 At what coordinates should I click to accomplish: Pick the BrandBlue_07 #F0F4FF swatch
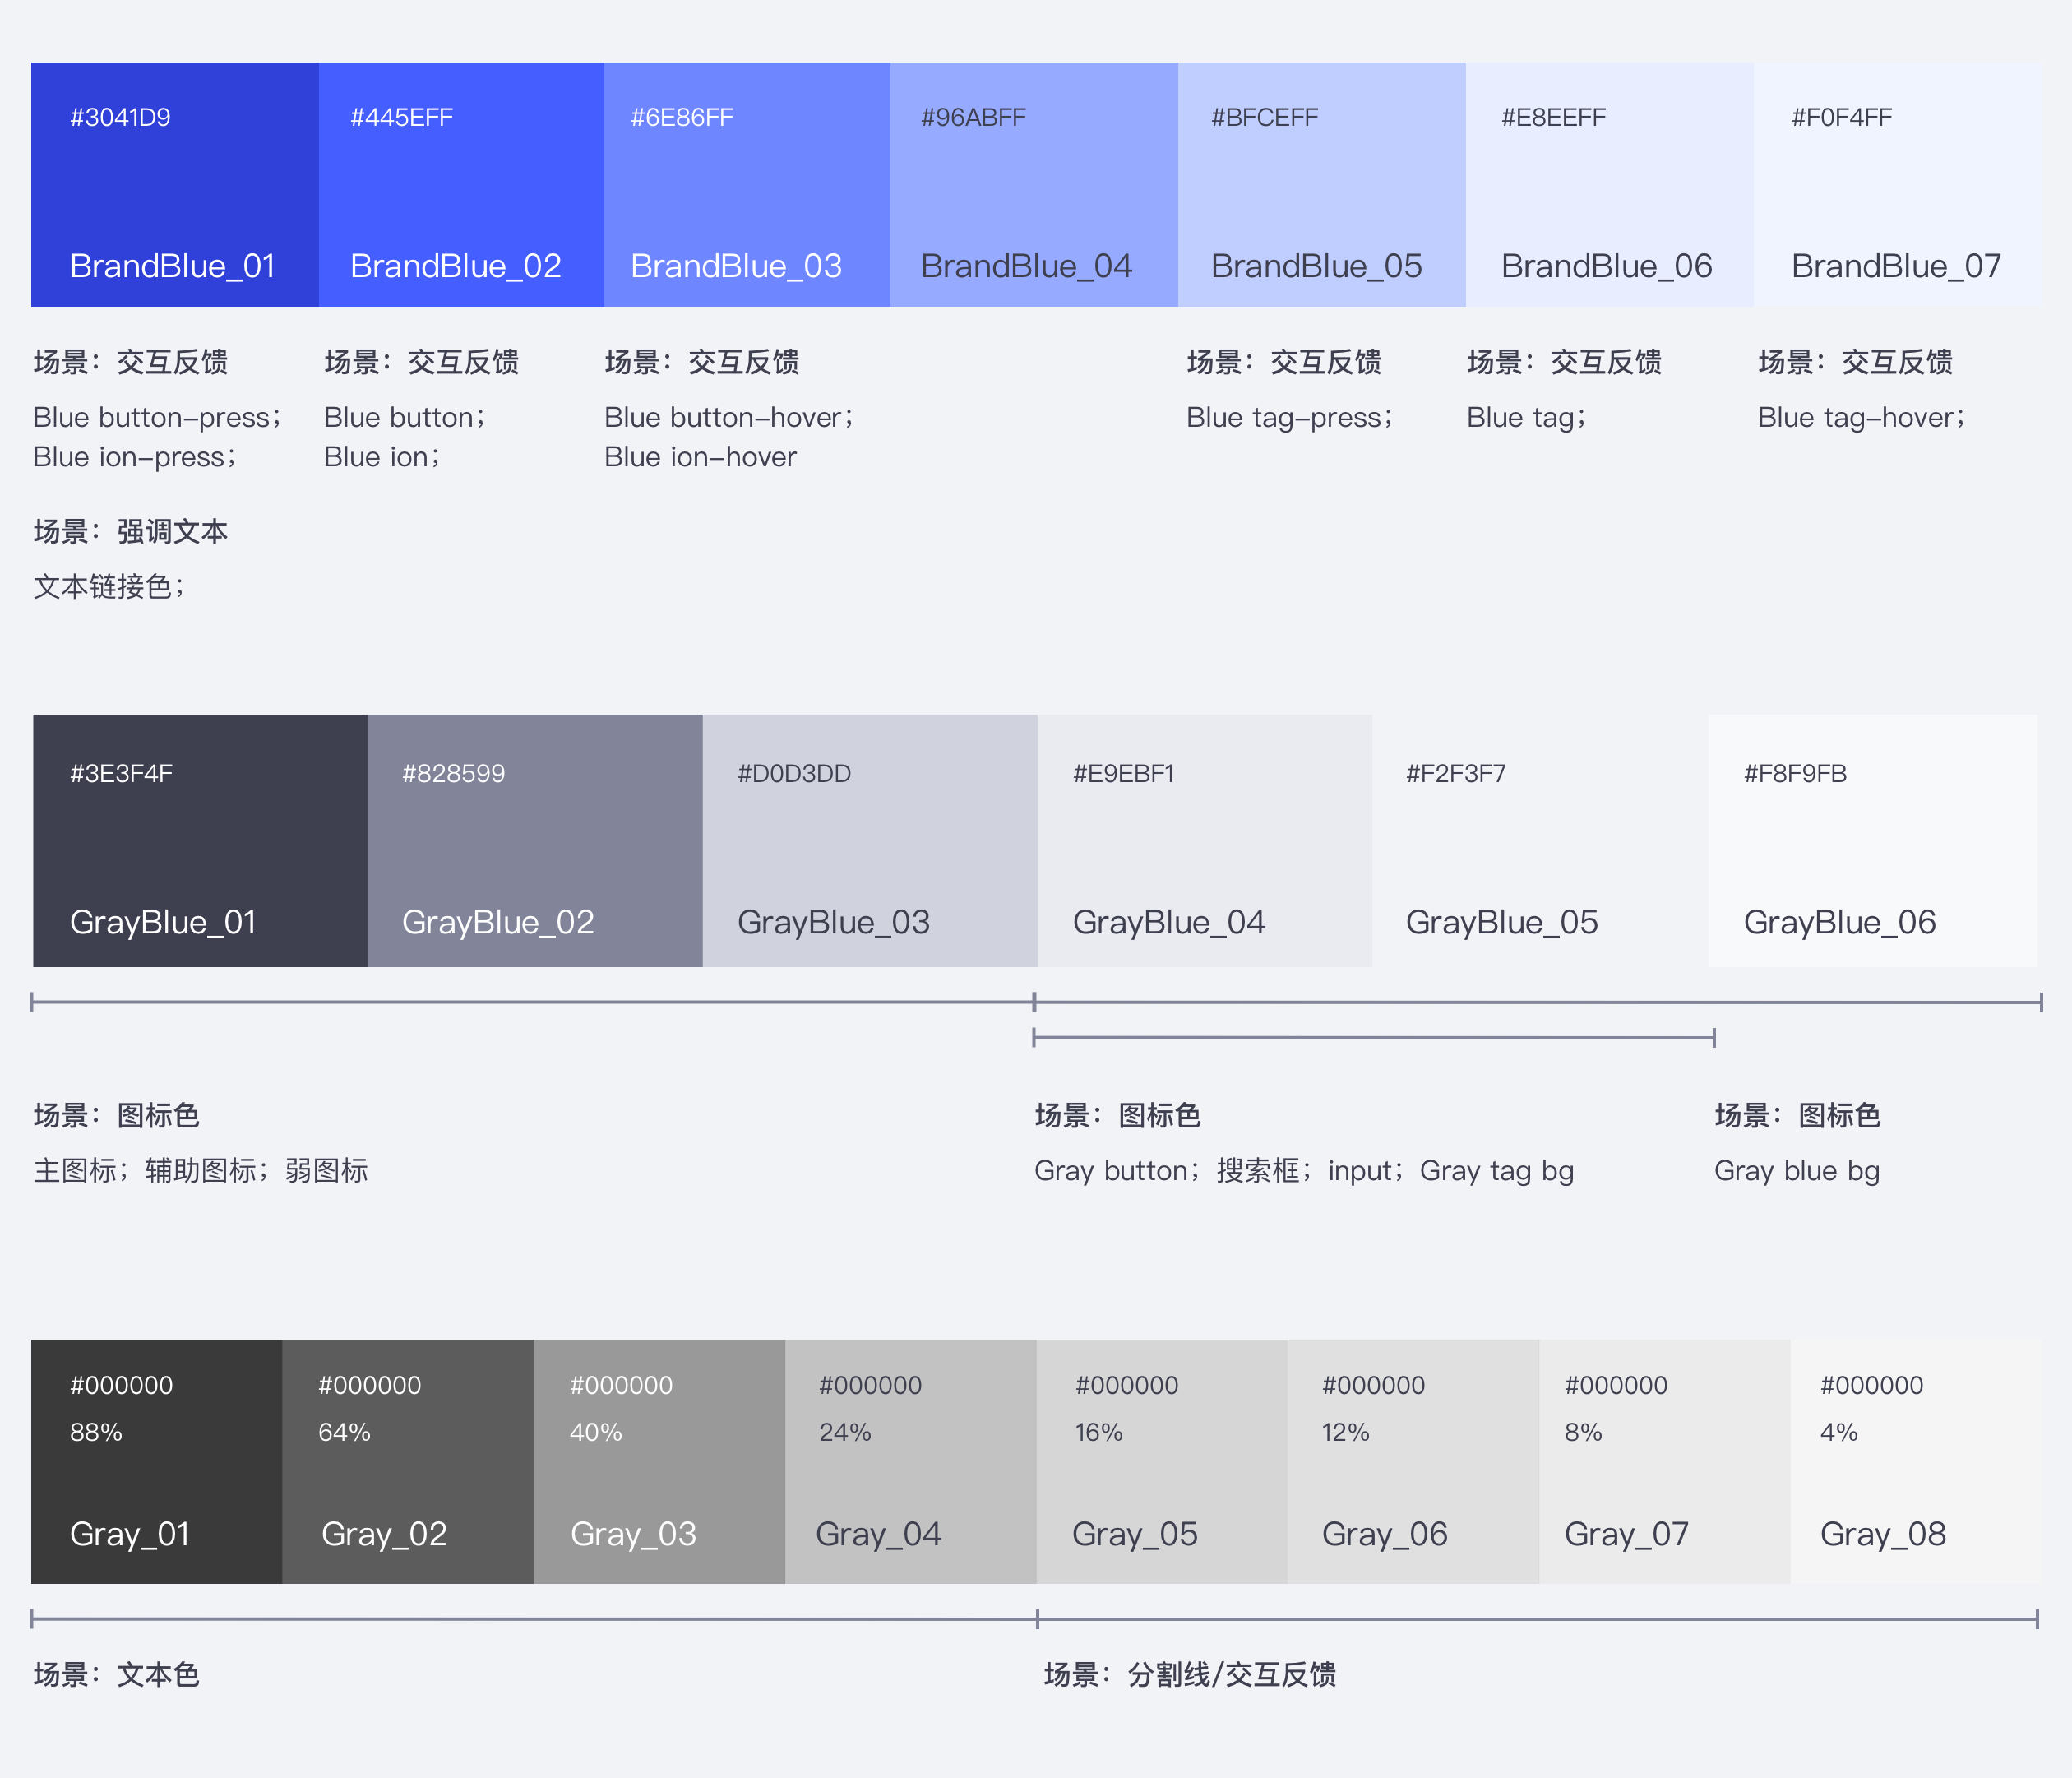pos(1897,185)
